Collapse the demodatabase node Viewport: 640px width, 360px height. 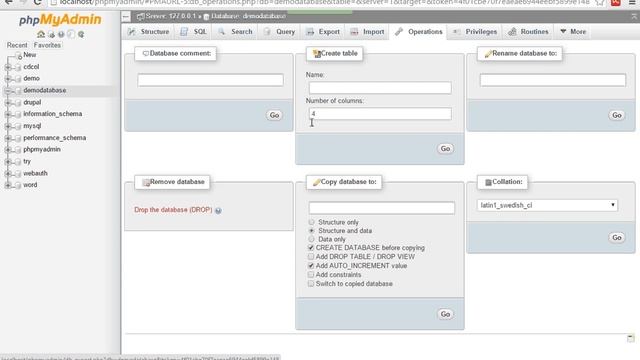pos(8,91)
